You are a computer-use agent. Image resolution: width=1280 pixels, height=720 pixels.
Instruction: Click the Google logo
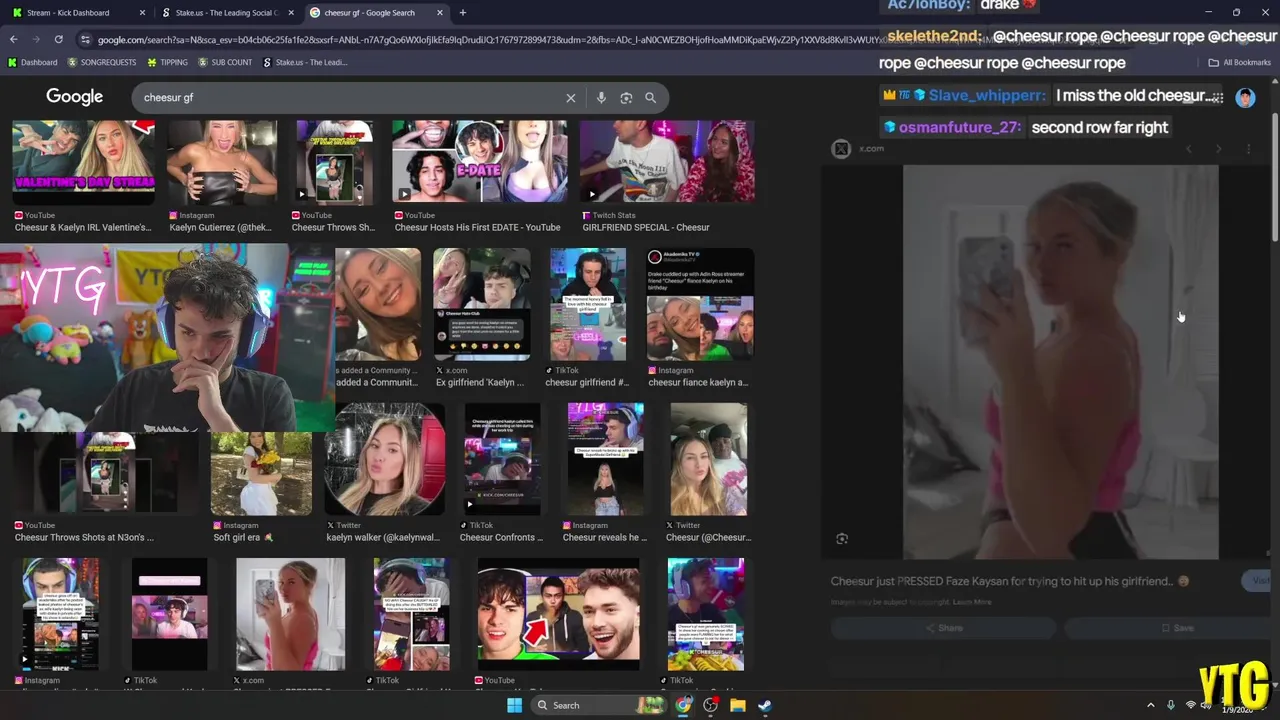[74, 97]
